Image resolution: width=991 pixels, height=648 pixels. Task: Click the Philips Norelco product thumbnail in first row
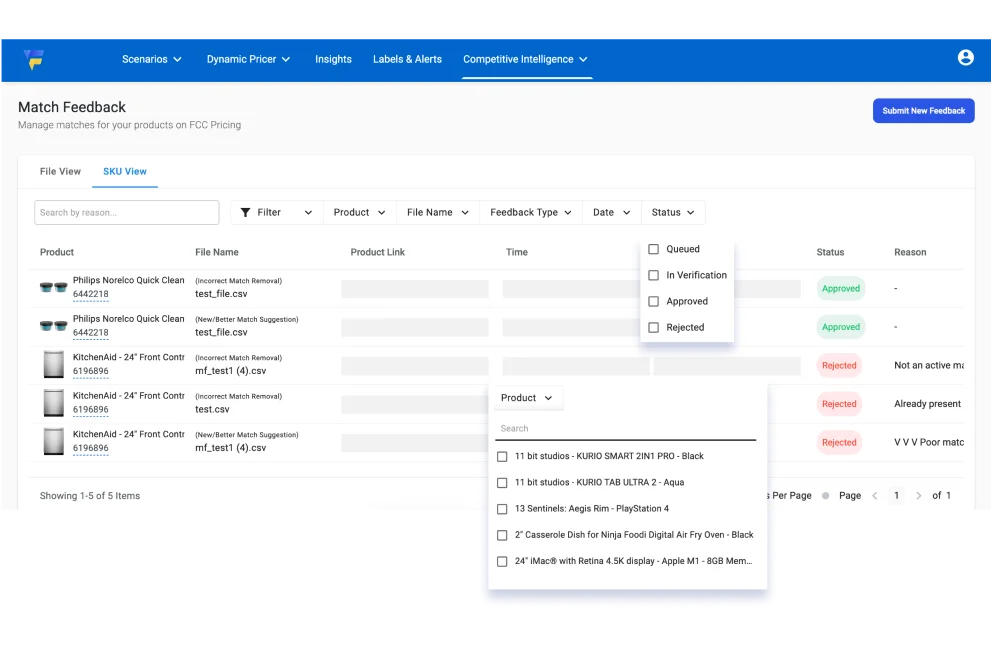click(54, 287)
